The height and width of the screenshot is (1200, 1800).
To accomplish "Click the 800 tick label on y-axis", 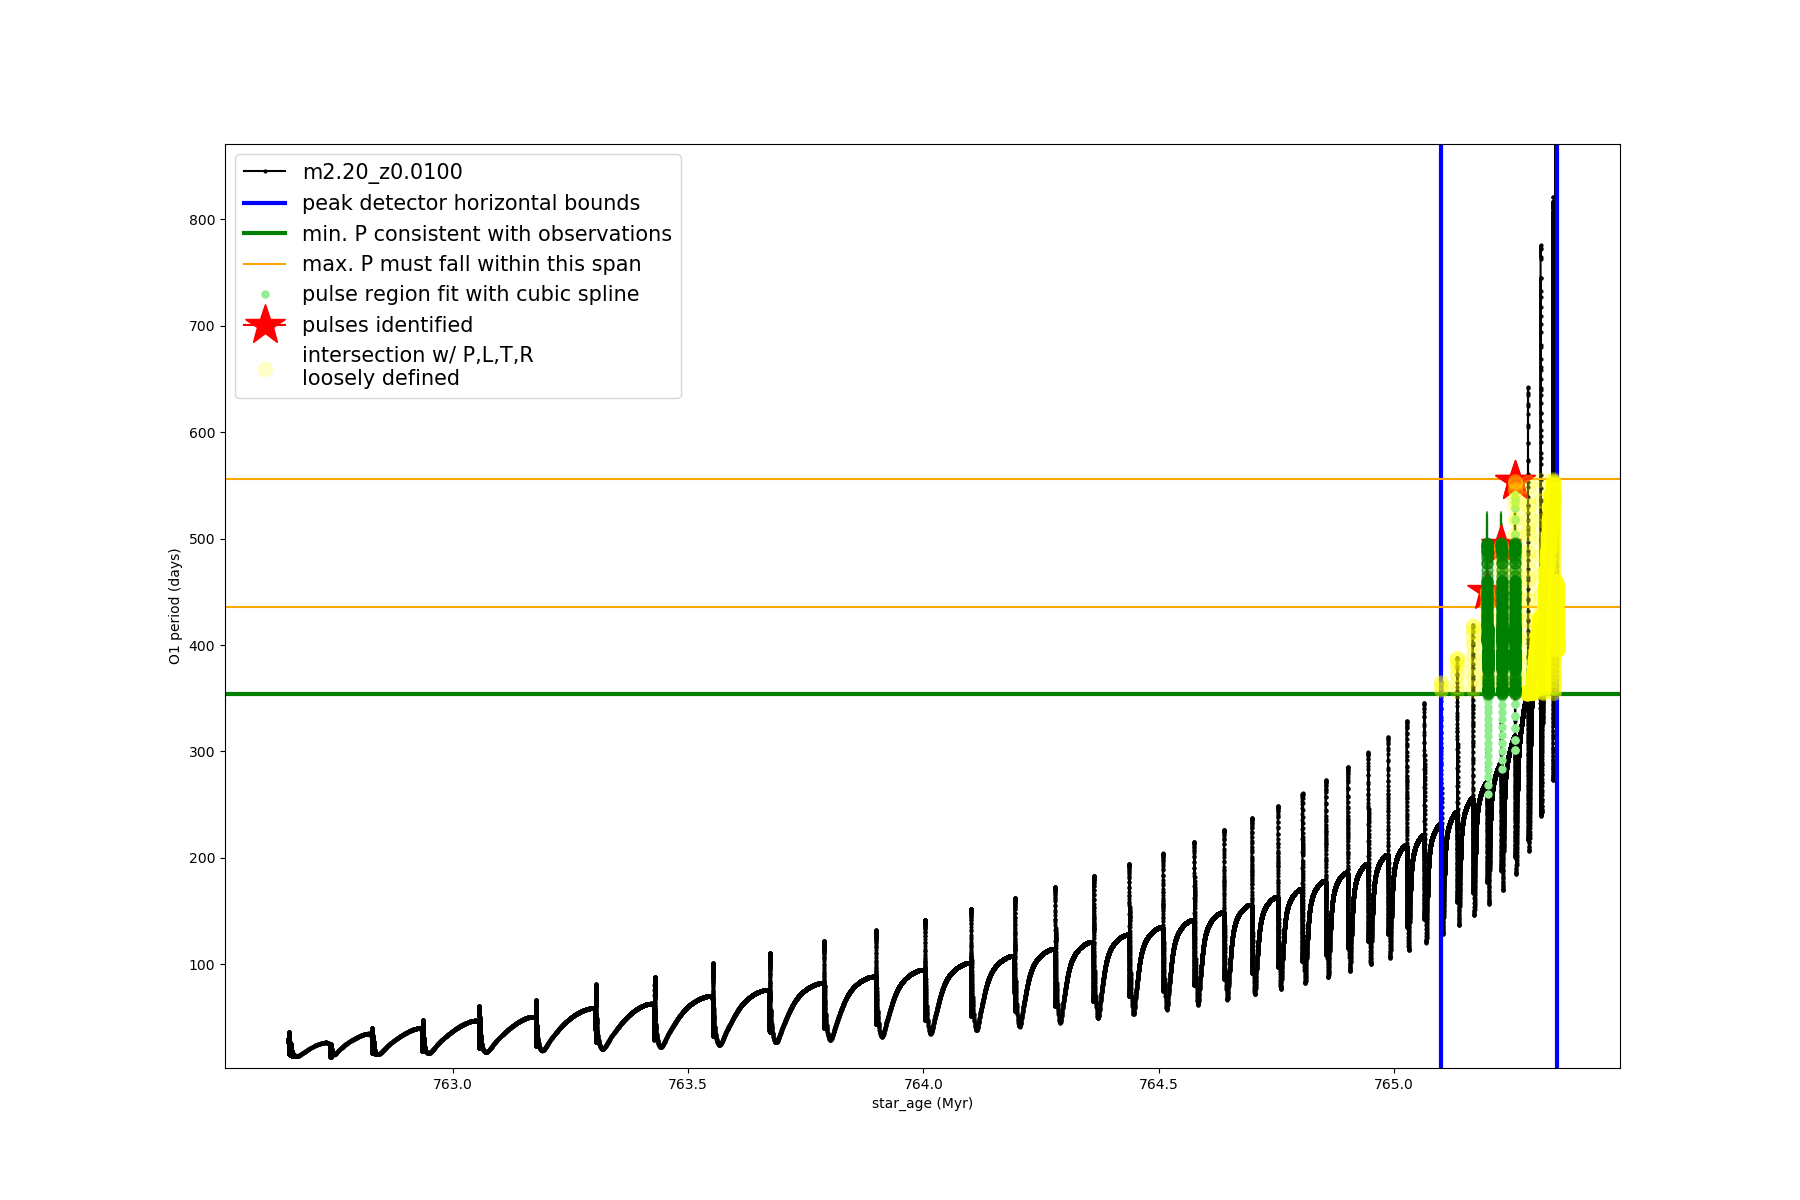I will click(x=202, y=220).
